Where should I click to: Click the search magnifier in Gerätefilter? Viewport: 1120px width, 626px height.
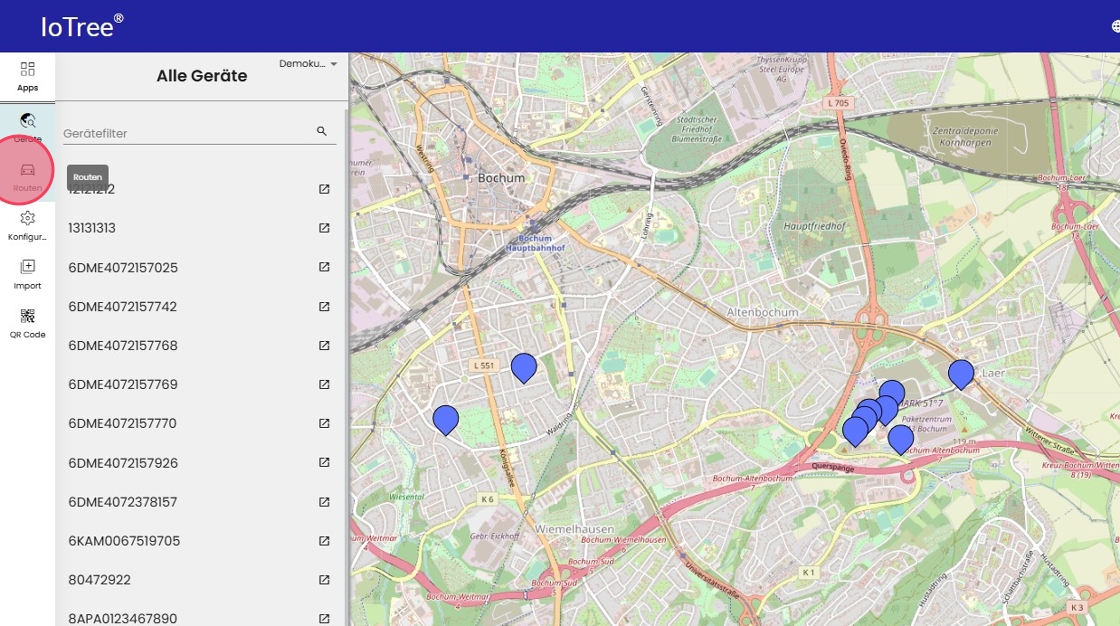(322, 131)
